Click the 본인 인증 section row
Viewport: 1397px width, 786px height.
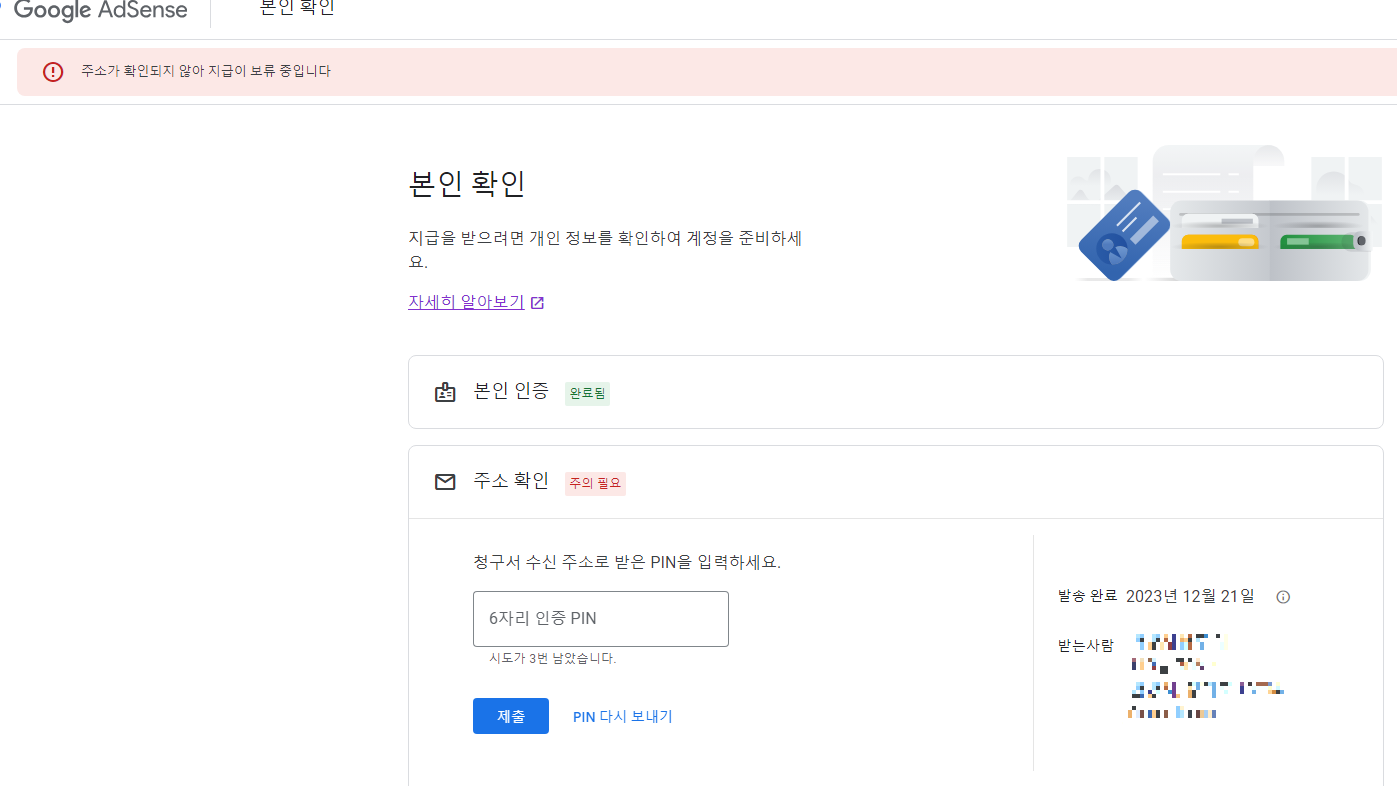point(510,392)
